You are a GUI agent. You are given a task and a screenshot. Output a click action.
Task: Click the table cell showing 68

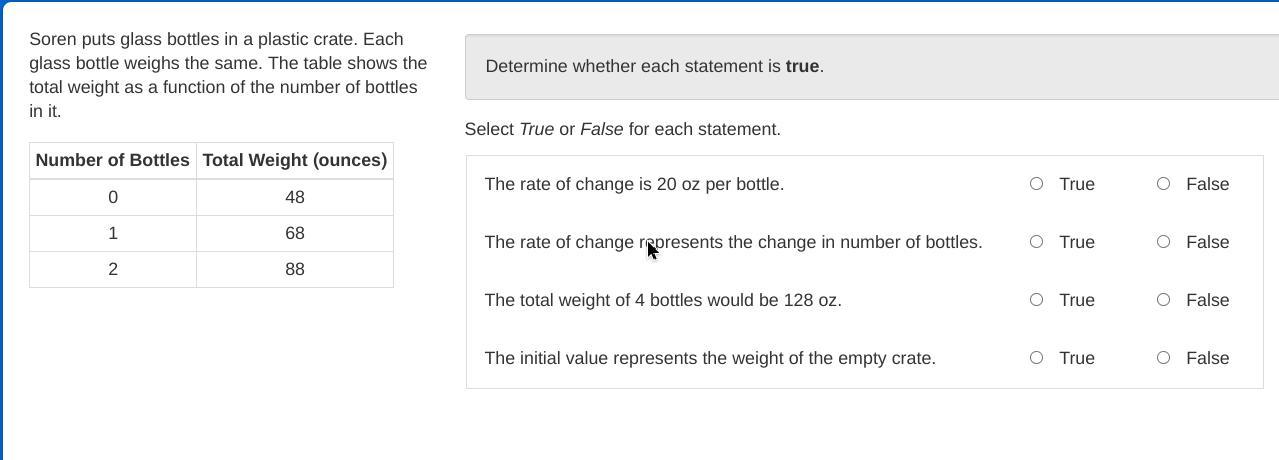pyautogui.click(x=294, y=233)
